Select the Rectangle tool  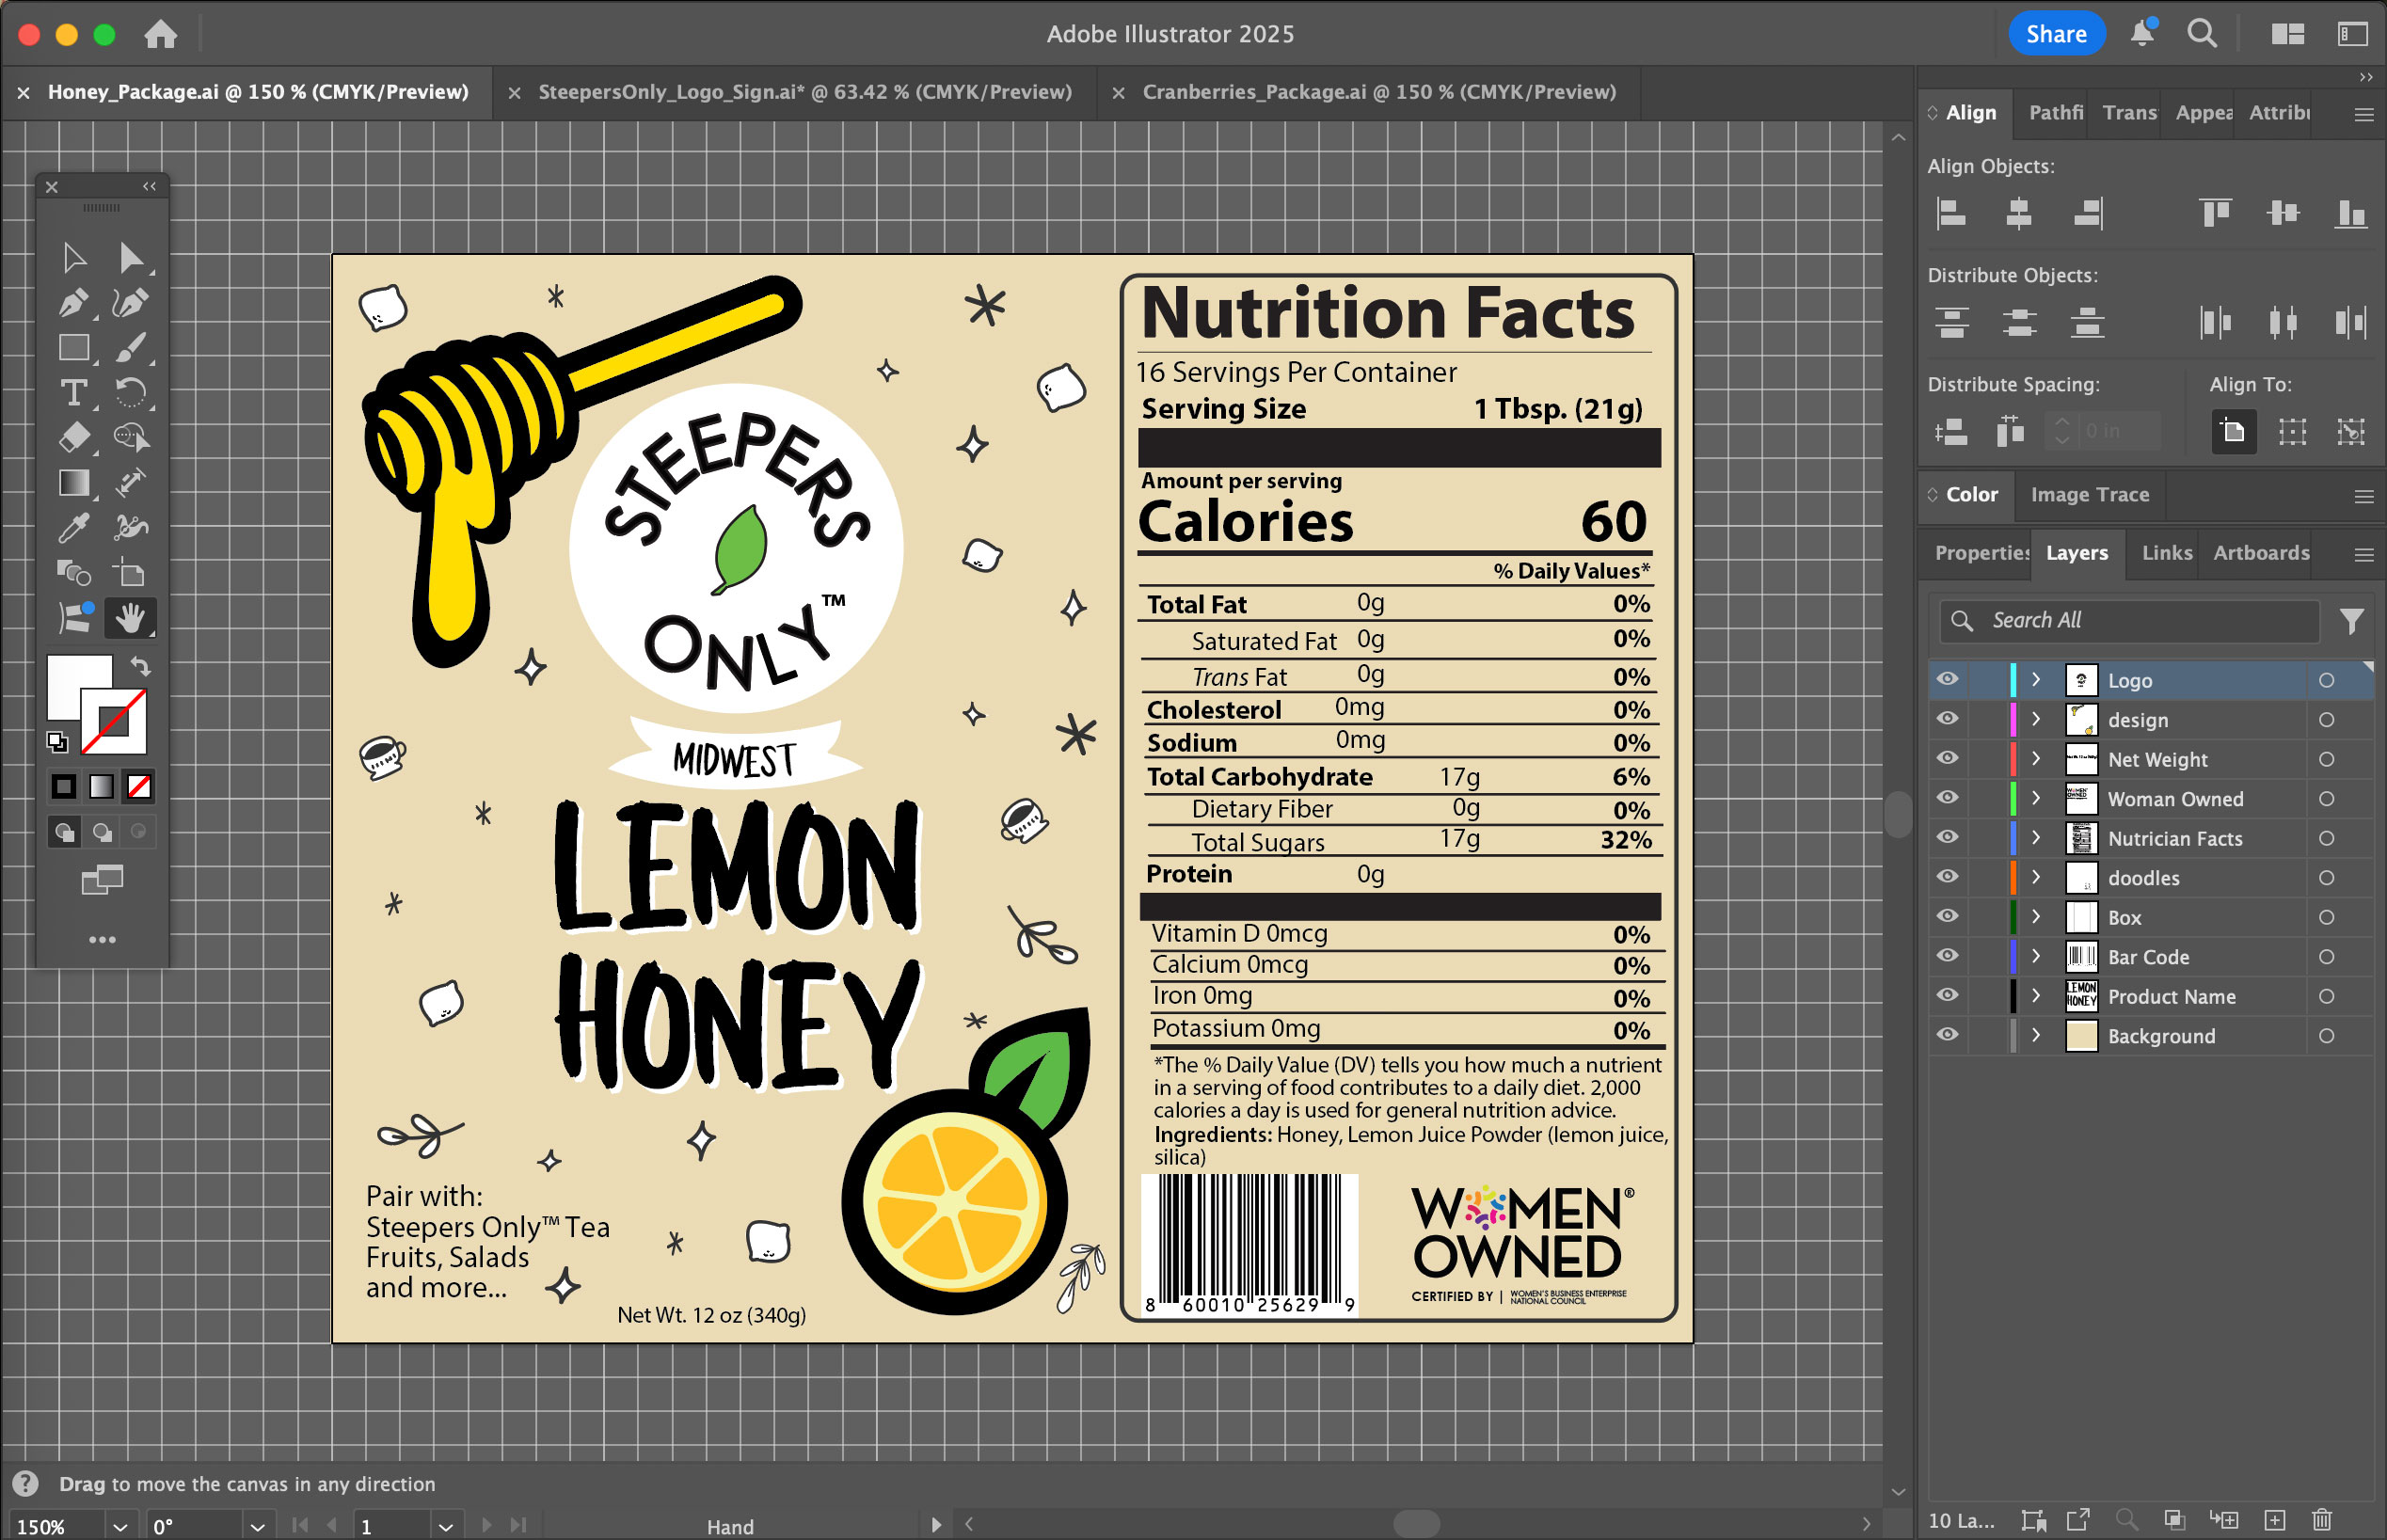coord(73,347)
